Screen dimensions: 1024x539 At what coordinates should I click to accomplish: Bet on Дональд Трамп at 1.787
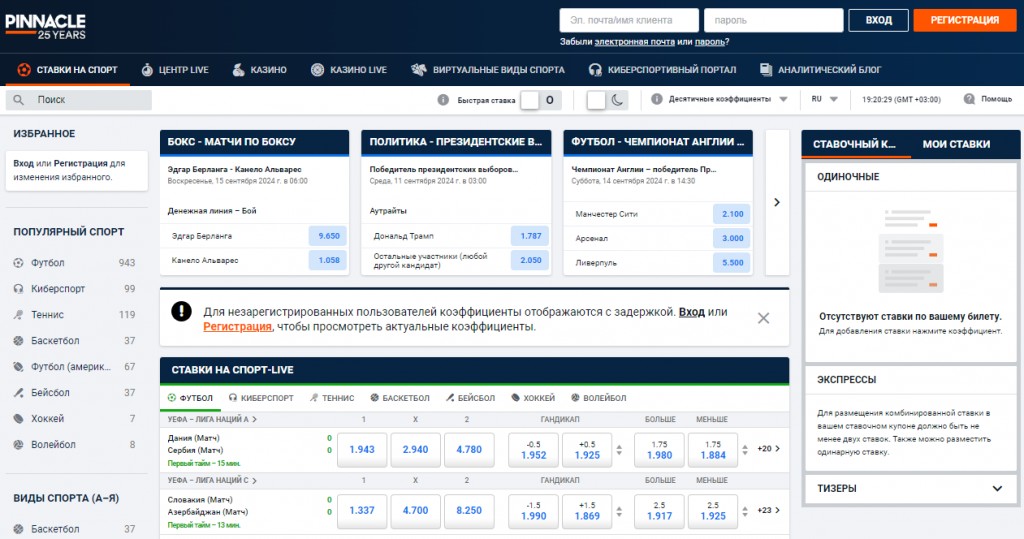point(530,236)
